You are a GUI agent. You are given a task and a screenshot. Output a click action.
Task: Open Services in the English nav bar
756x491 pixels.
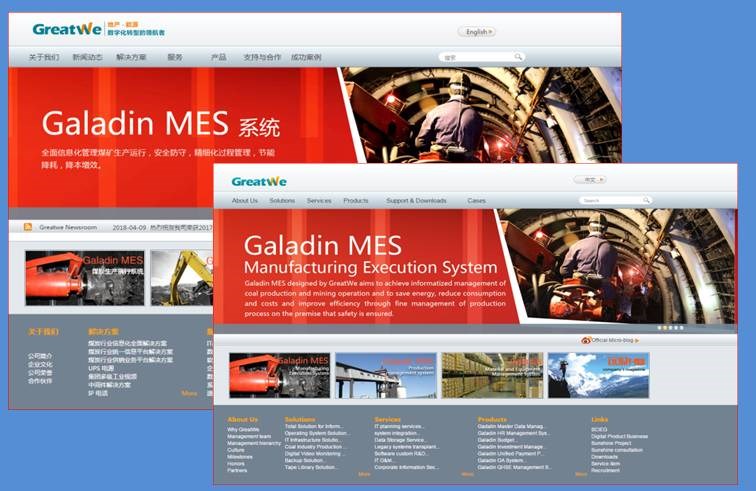pyautogui.click(x=319, y=201)
